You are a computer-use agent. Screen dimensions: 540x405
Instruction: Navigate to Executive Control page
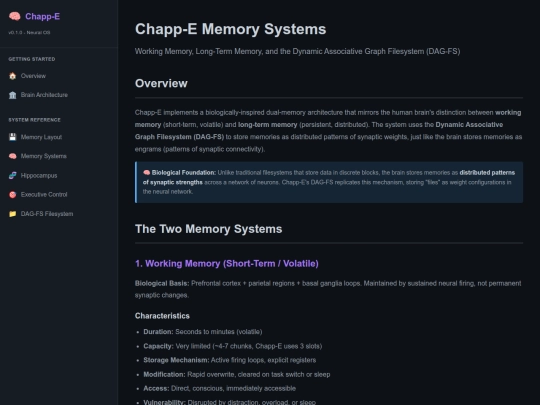(x=44, y=194)
